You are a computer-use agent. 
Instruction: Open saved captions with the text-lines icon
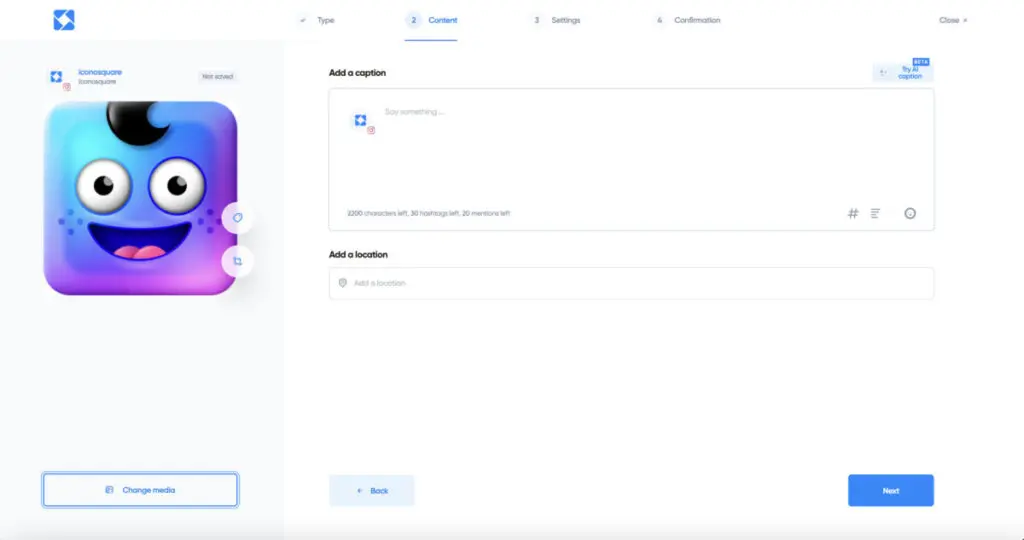click(875, 213)
